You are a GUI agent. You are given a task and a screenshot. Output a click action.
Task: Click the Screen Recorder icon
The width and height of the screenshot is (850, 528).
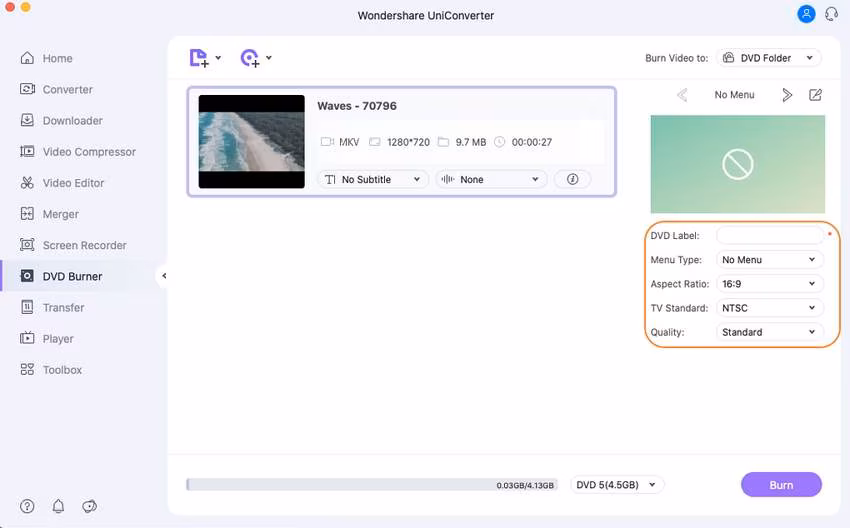(27, 245)
